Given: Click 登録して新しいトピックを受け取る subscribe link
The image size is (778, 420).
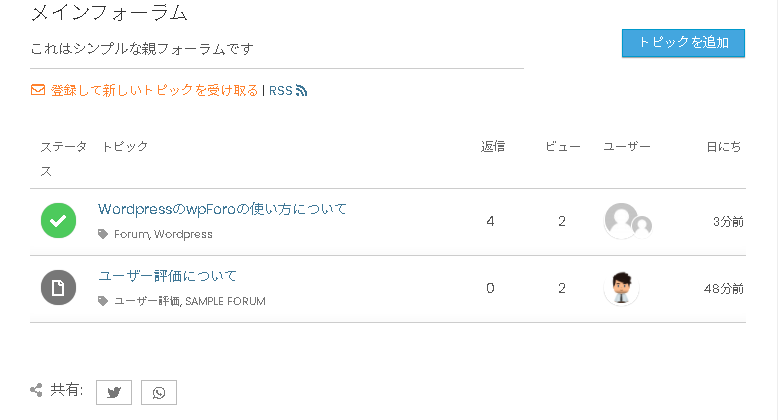Looking at the screenshot, I should click(x=154, y=90).
